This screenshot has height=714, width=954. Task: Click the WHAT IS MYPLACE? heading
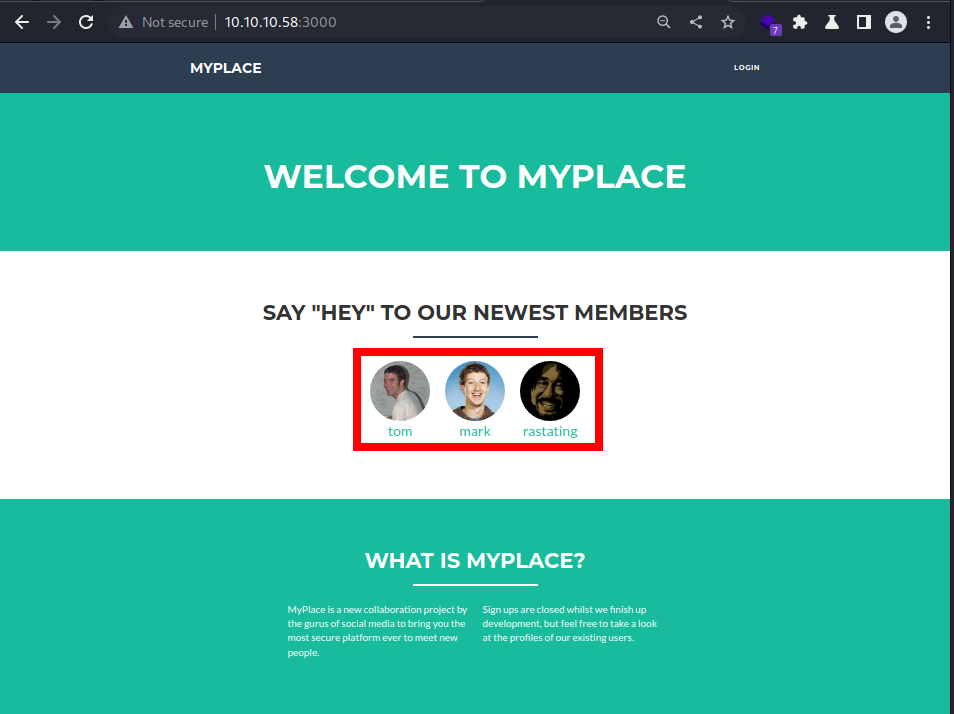click(x=475, y=561)
